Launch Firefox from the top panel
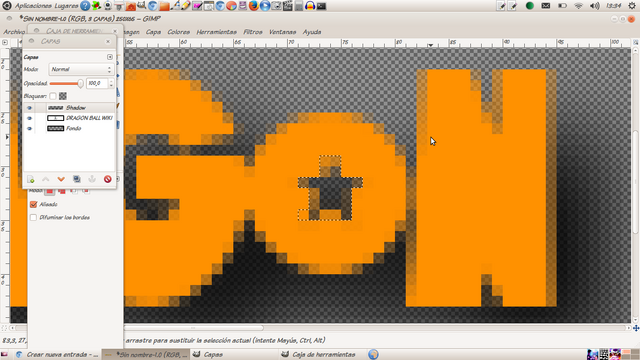 253,6
